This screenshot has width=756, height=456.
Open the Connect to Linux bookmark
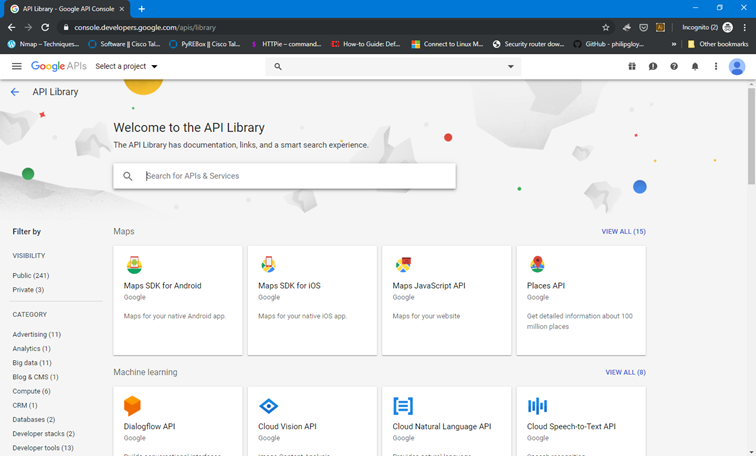pos(447,44)
